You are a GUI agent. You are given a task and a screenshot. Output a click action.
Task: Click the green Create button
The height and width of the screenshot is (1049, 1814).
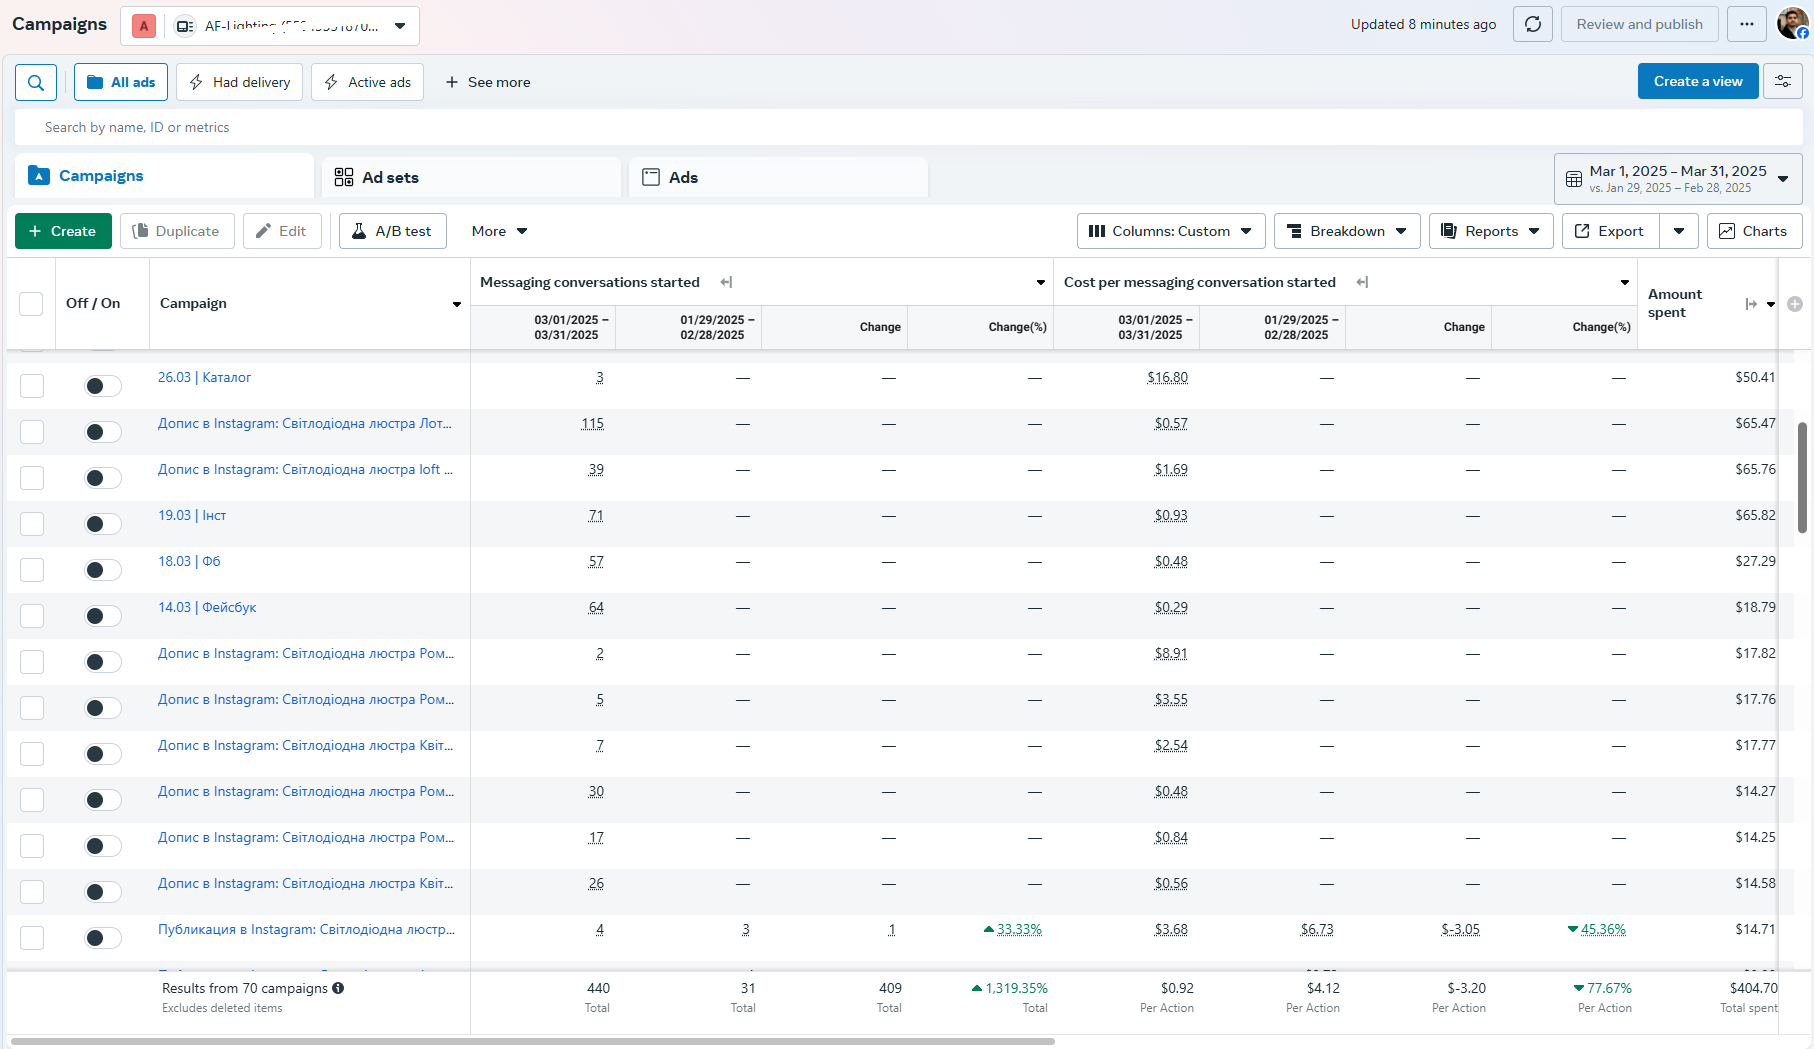pyautogui.click(x=63, y=231)
